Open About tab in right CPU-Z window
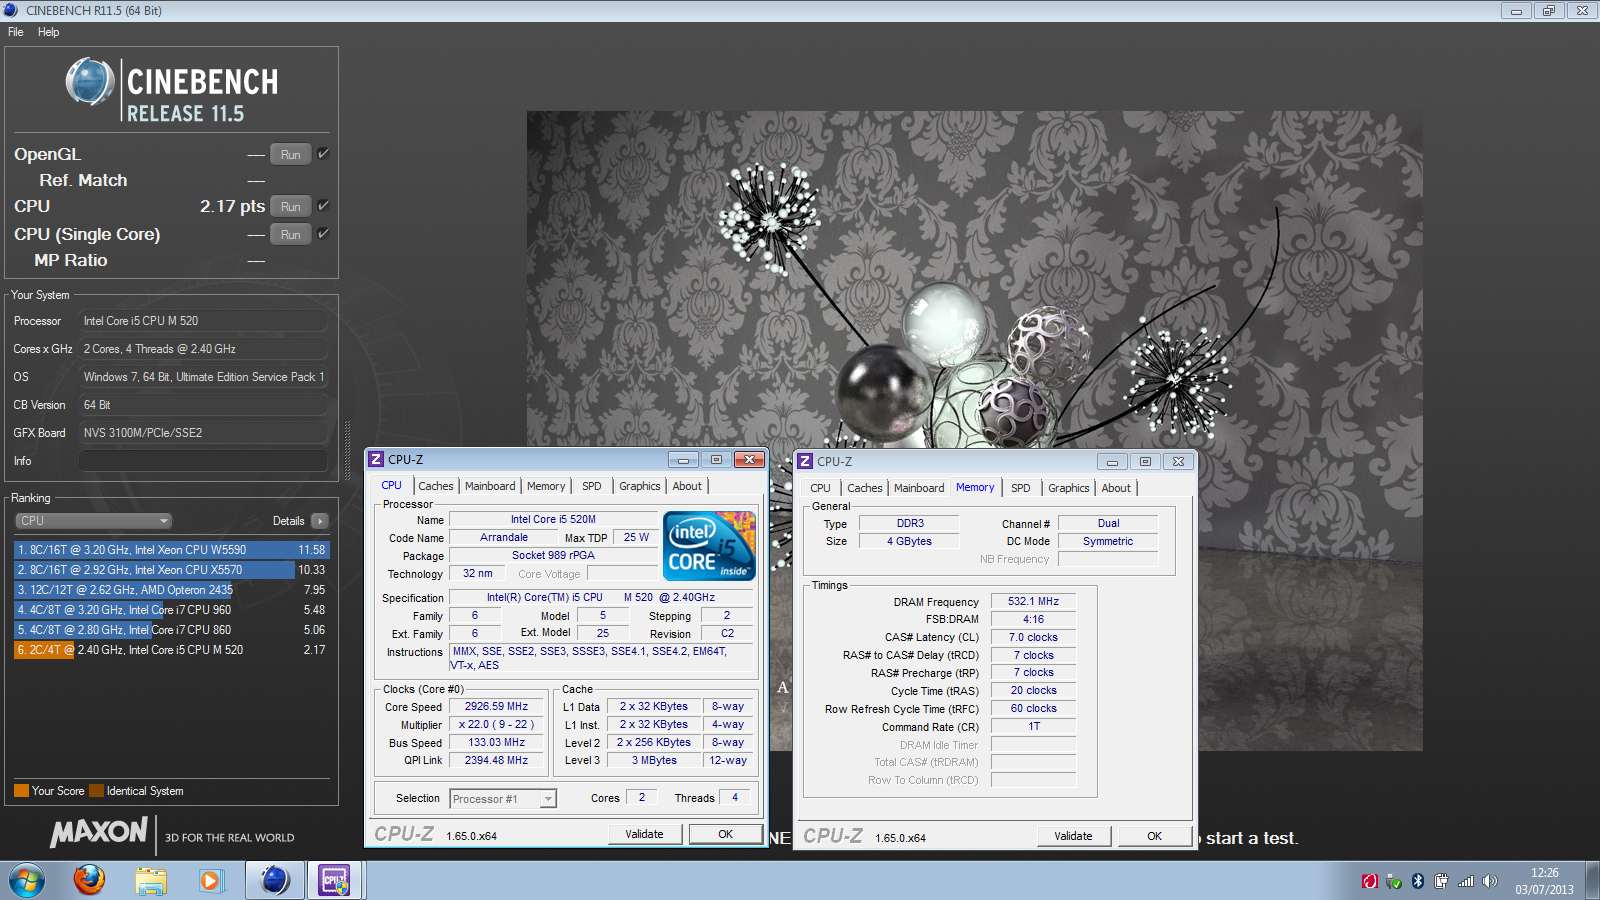The image size is (1600, 900). [1116, 488]
